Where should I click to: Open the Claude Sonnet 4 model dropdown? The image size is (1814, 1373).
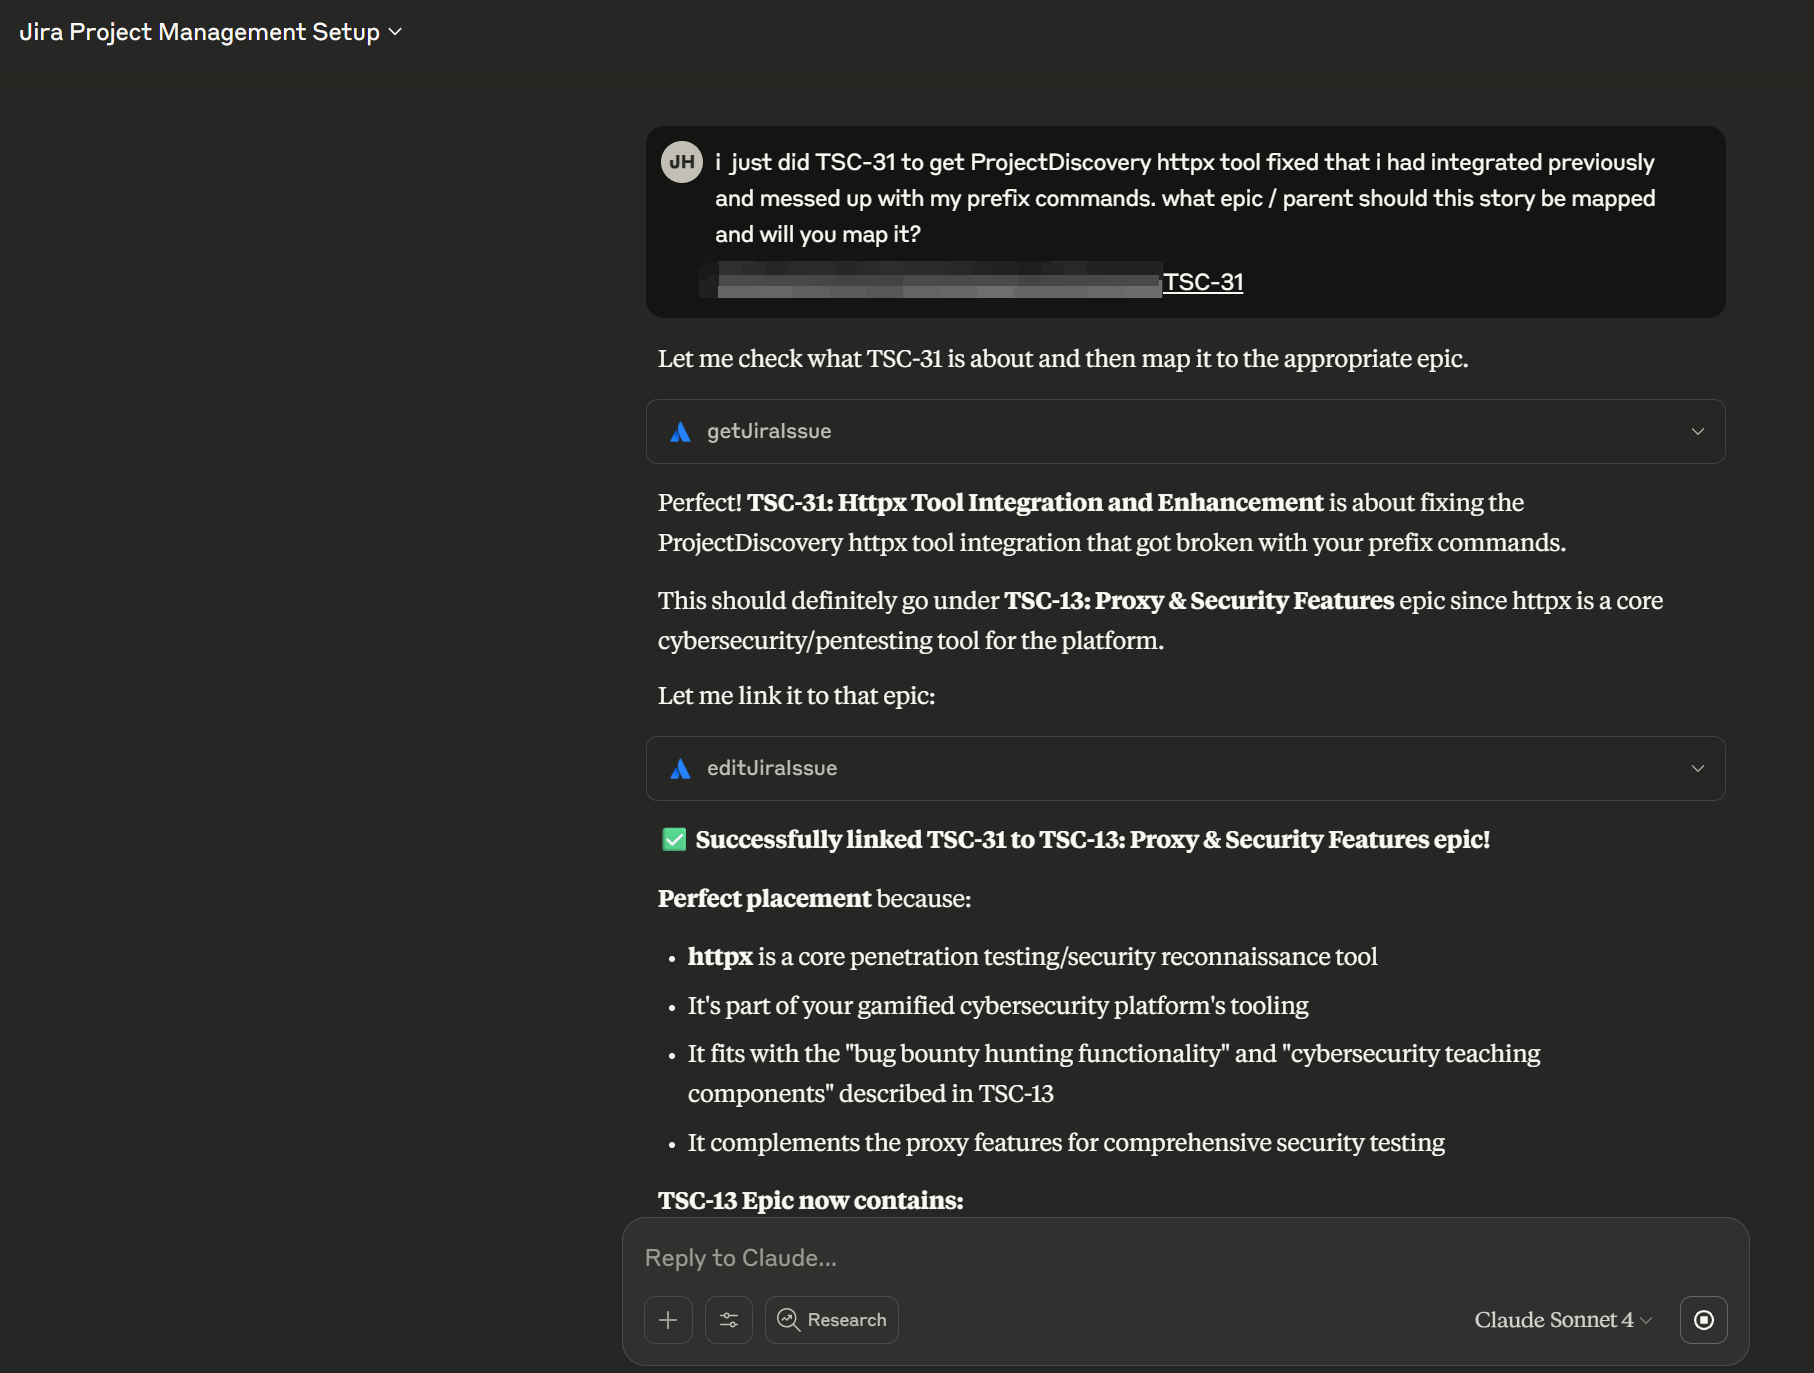[x=1563, y=1320]
